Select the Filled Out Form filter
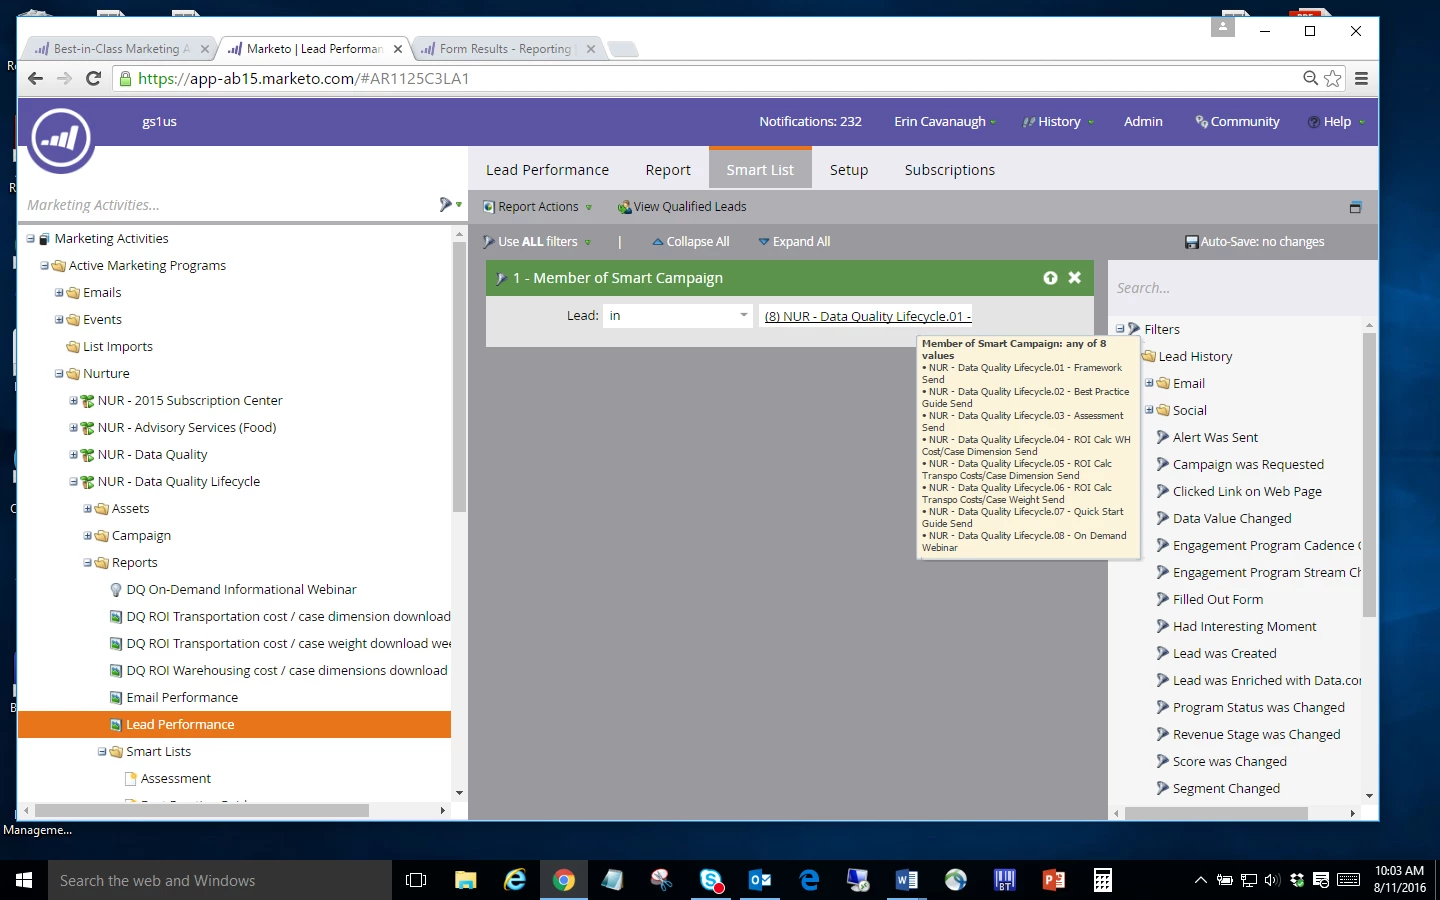Image resolution: width=1440 pixels, height=900 pixels. [1218, 600]
